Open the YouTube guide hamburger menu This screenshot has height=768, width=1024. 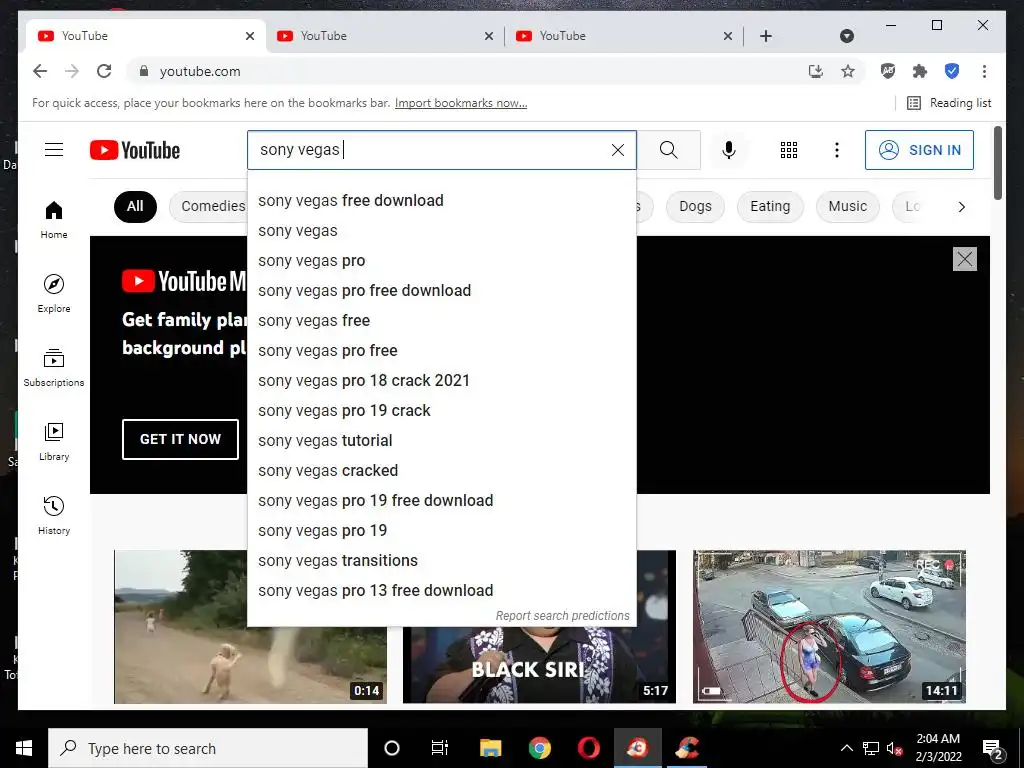[x=54, y=150]
